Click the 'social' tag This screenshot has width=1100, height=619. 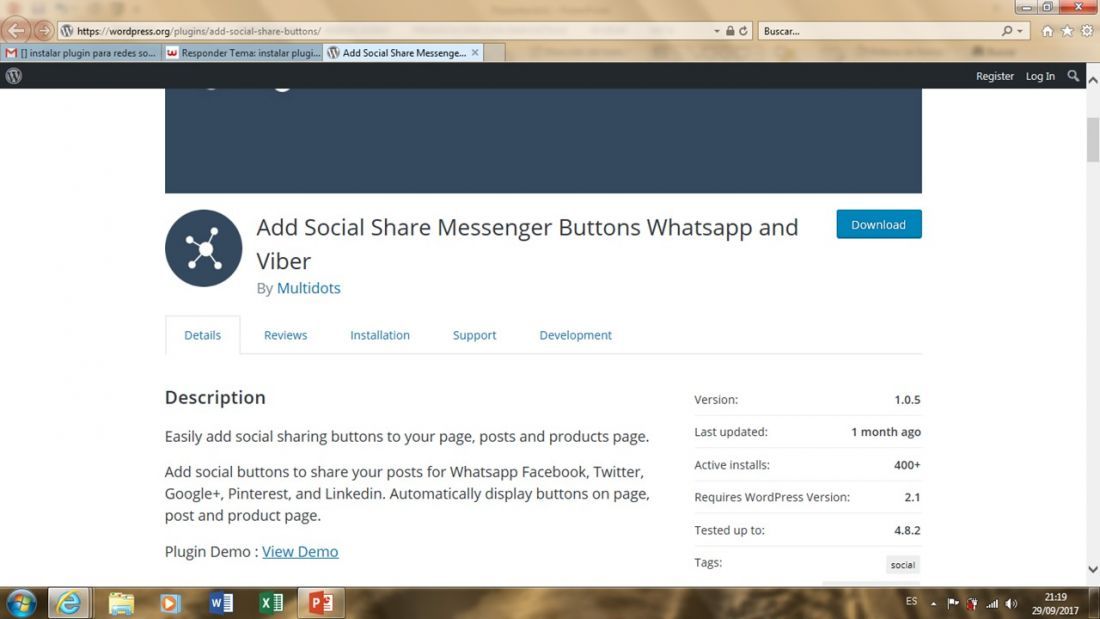(902, 564)
